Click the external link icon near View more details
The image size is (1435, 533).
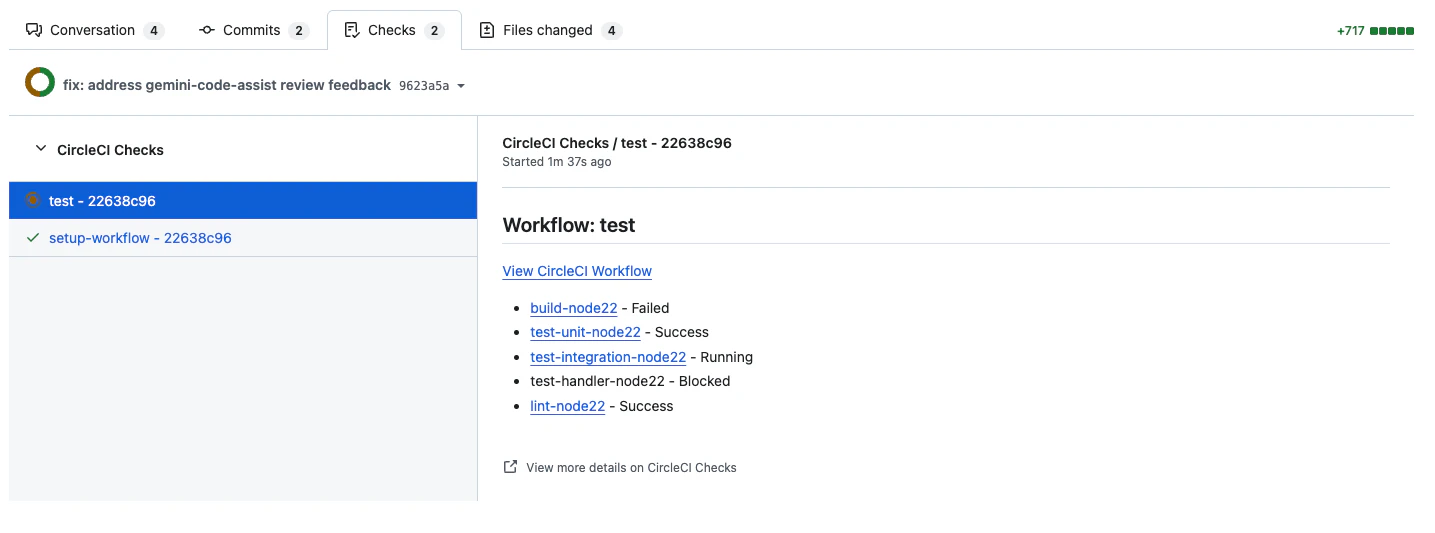[x=510, y=466]
